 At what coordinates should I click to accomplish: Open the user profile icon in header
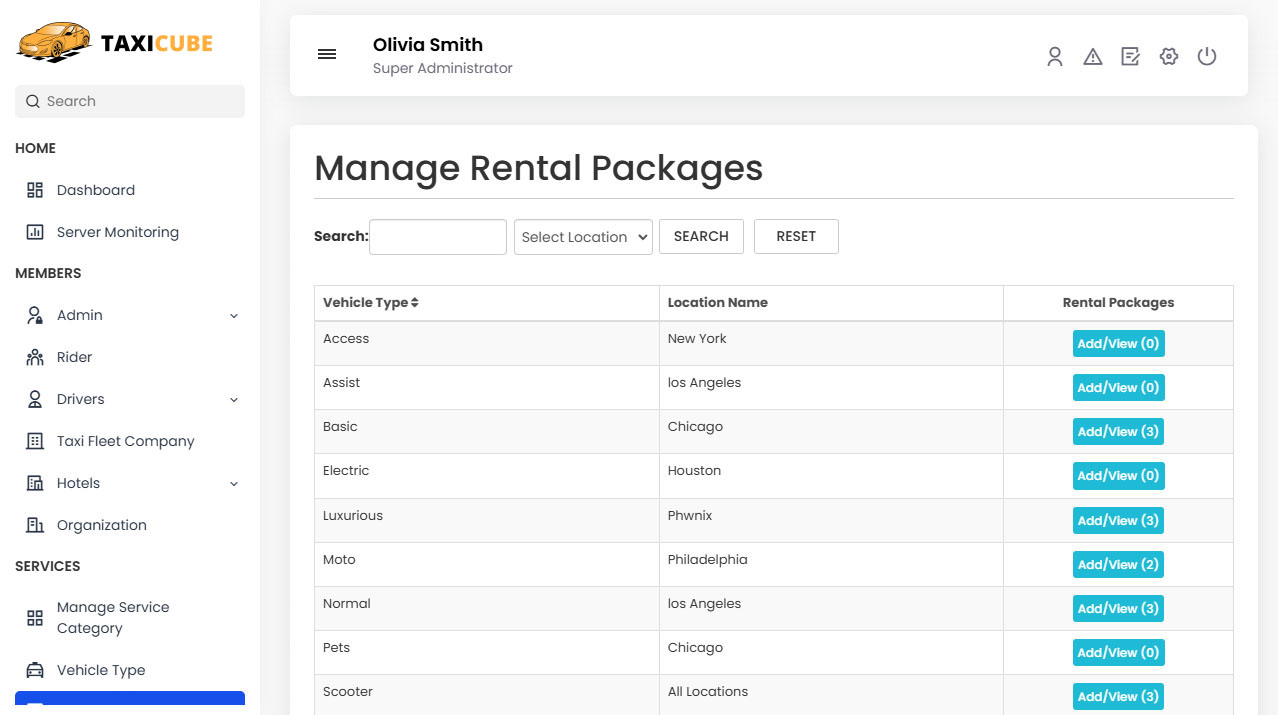pos(1054,57)
